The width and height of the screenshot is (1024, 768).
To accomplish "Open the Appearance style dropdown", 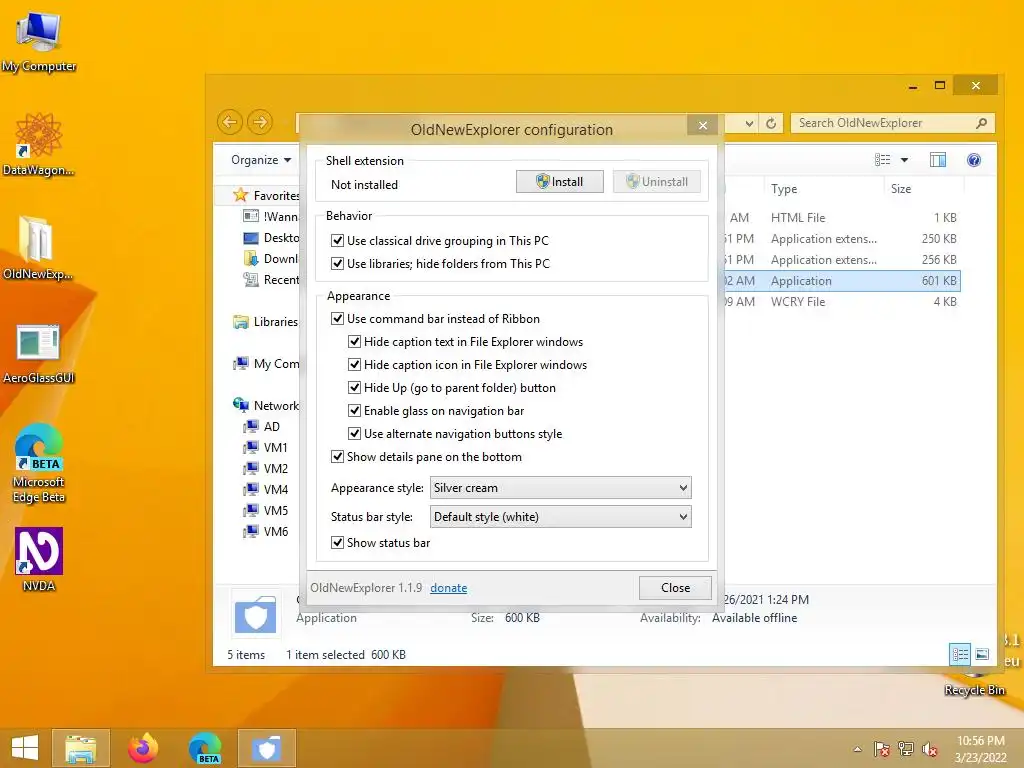I will pos(560,487).
